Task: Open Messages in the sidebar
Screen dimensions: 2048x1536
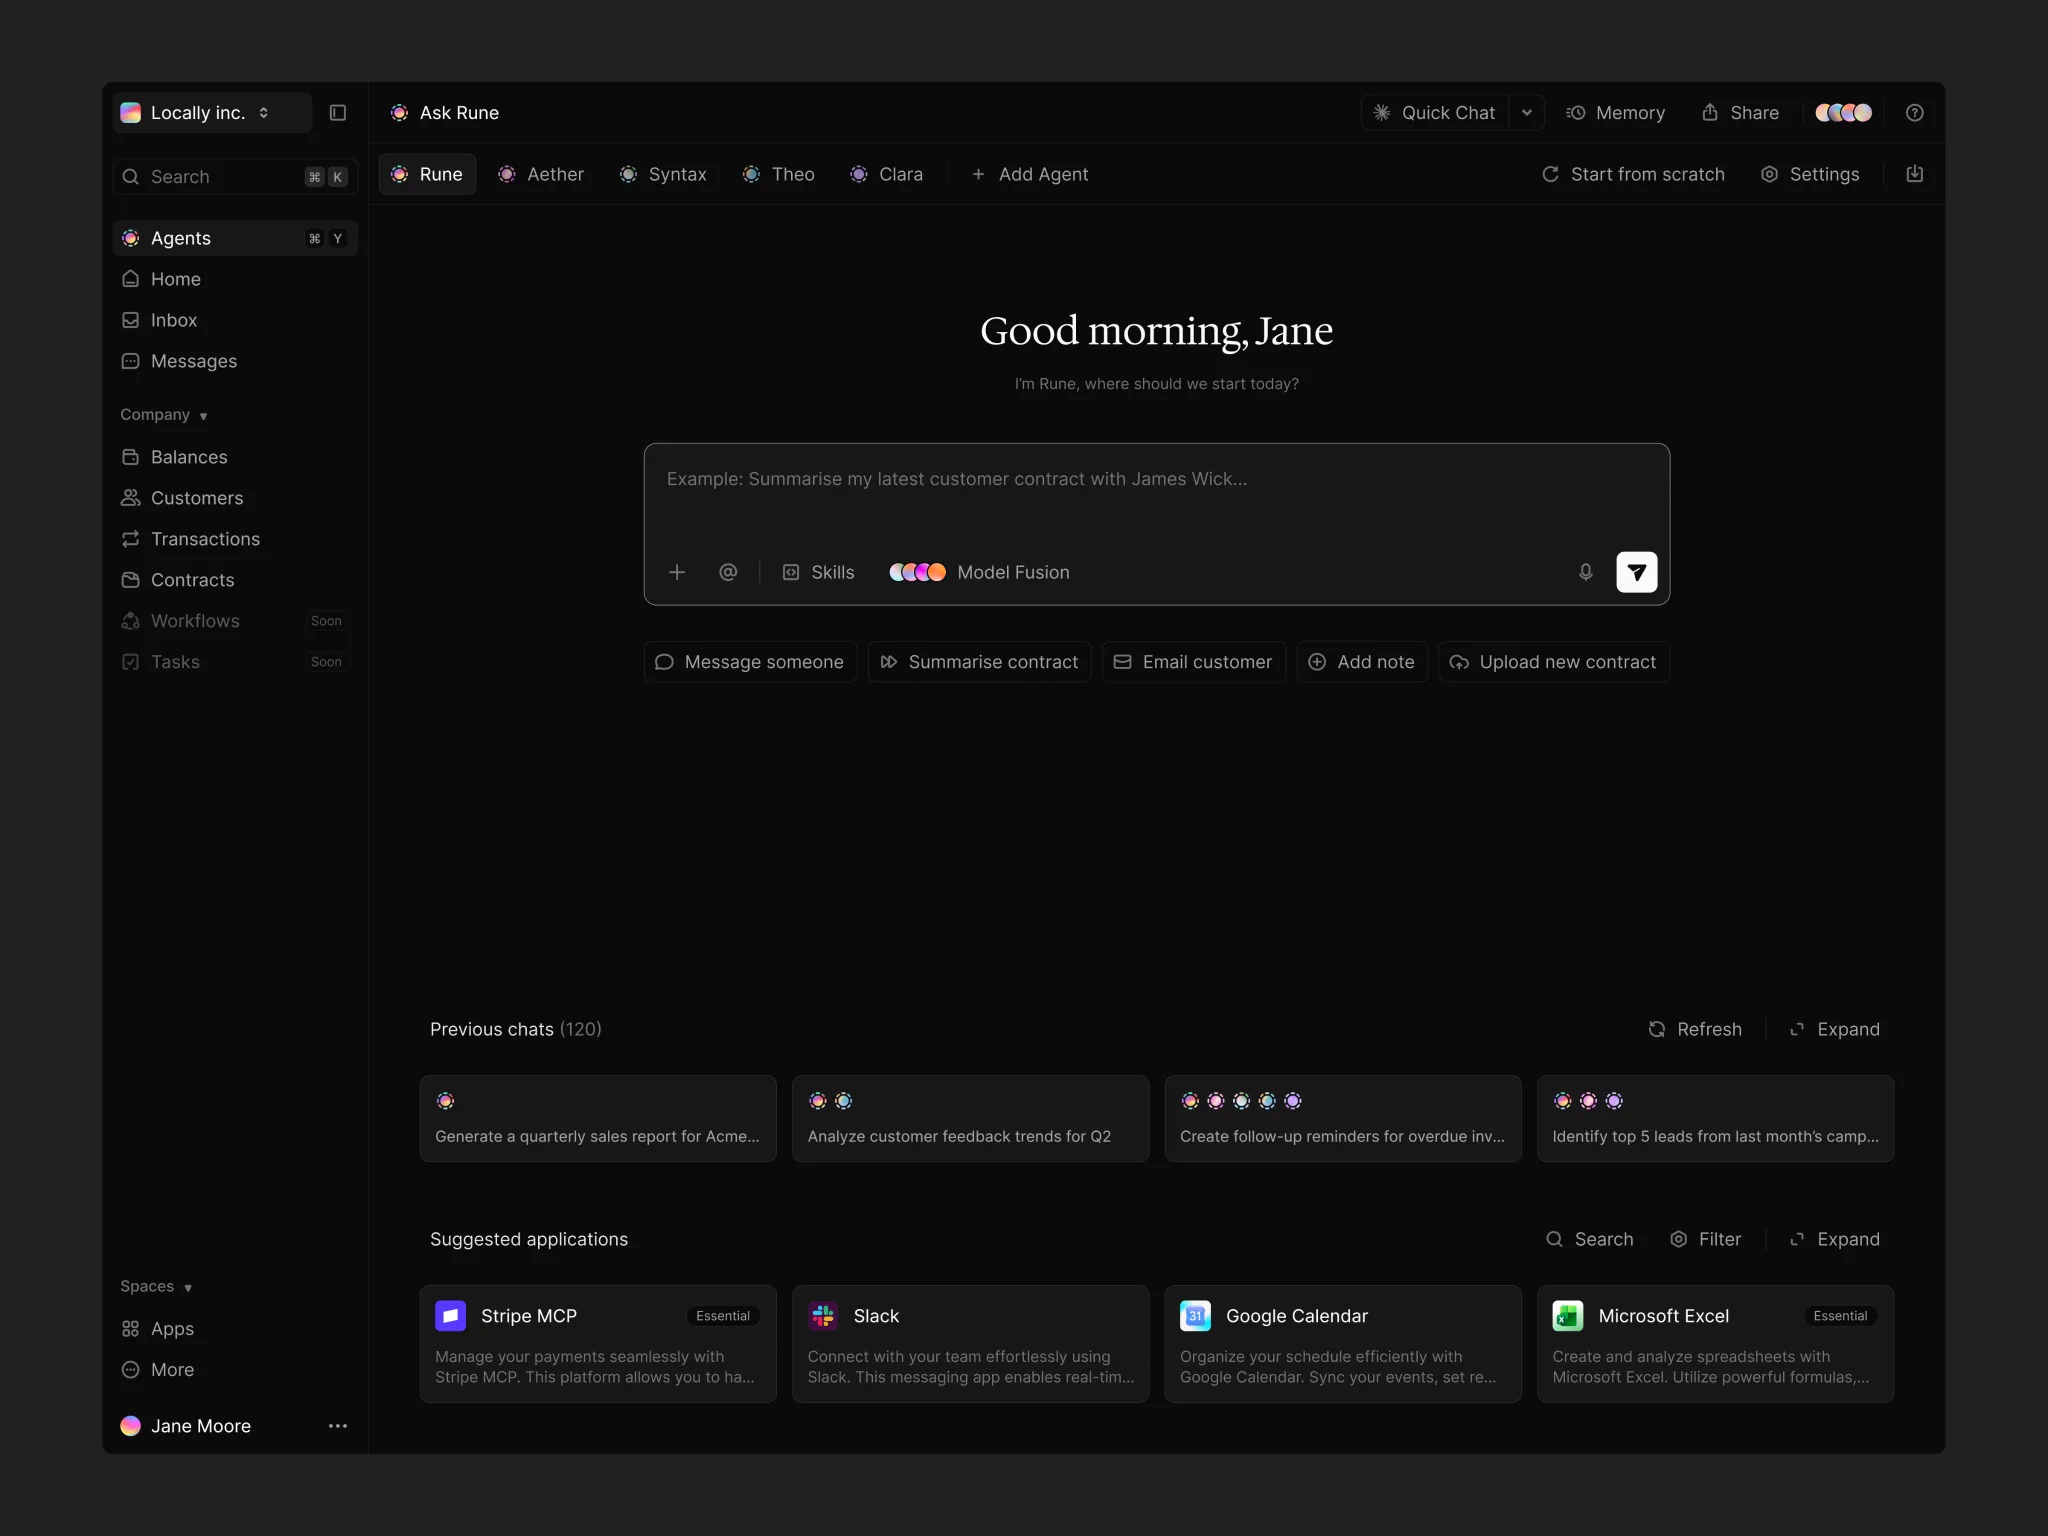Action: click(x=235, y=361)
